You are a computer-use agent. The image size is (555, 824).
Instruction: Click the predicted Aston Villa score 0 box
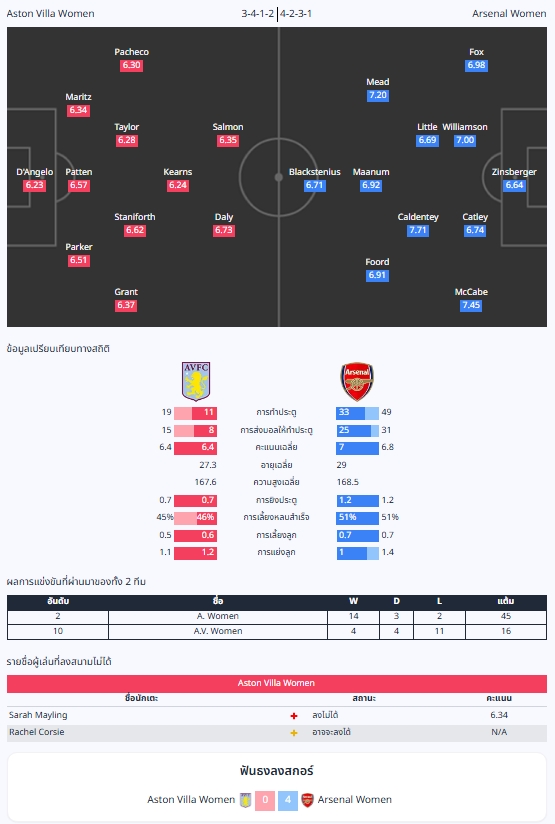265,800
